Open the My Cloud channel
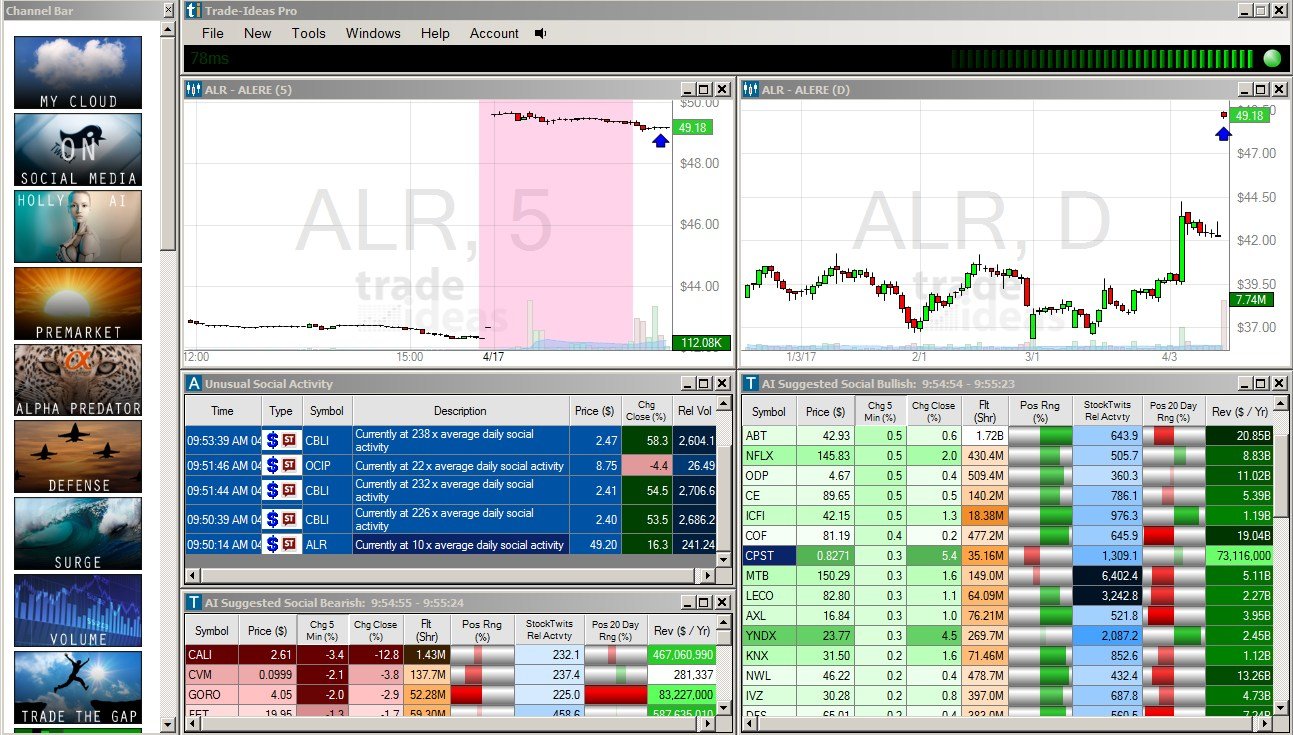Screen dimensions: 1293x735 pyautogui.click(x=78, y=73)
